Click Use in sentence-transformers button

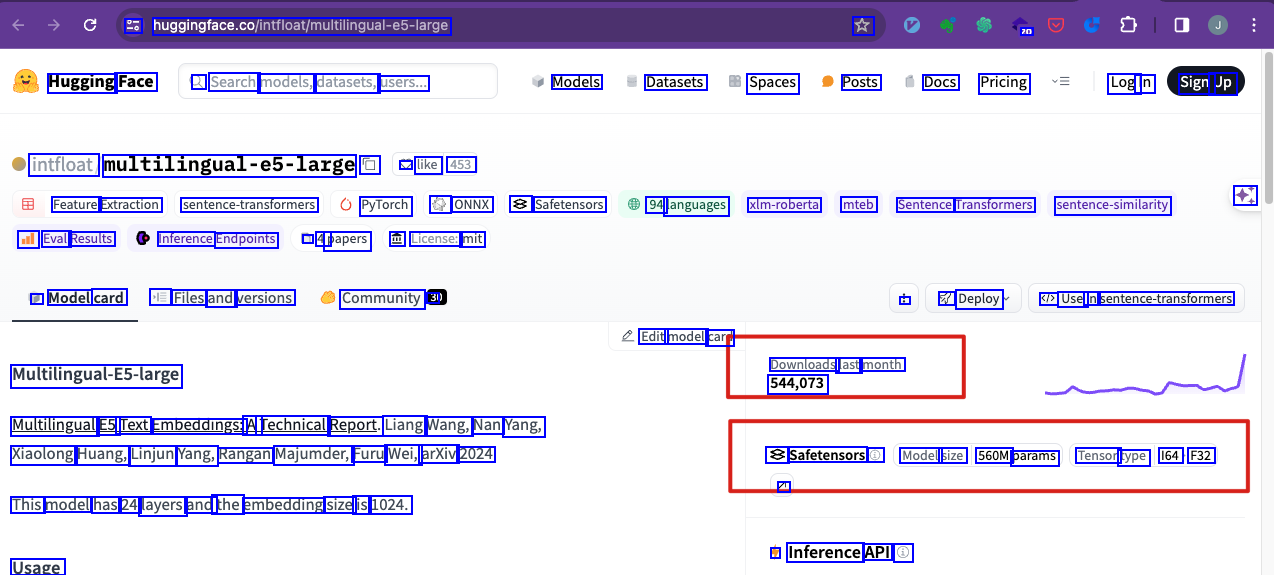coord(1135,298)
